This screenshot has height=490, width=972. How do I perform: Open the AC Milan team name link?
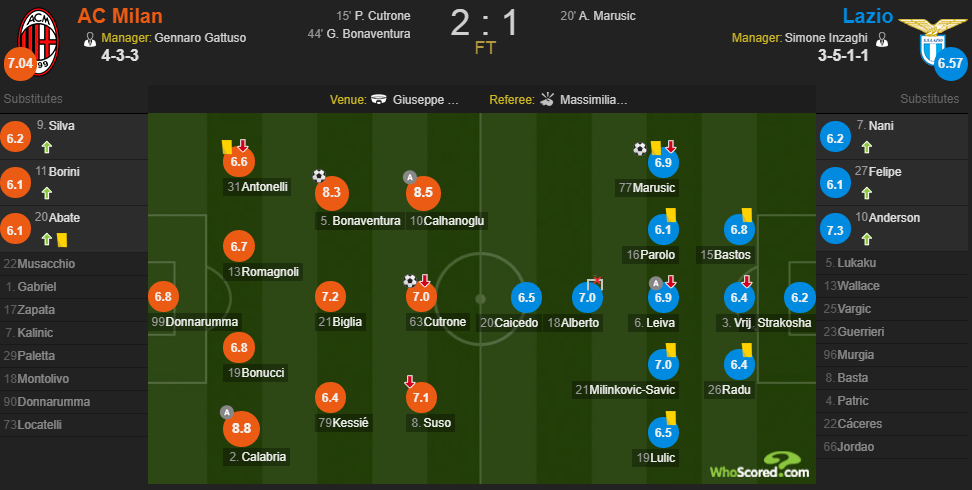[120, 16]
